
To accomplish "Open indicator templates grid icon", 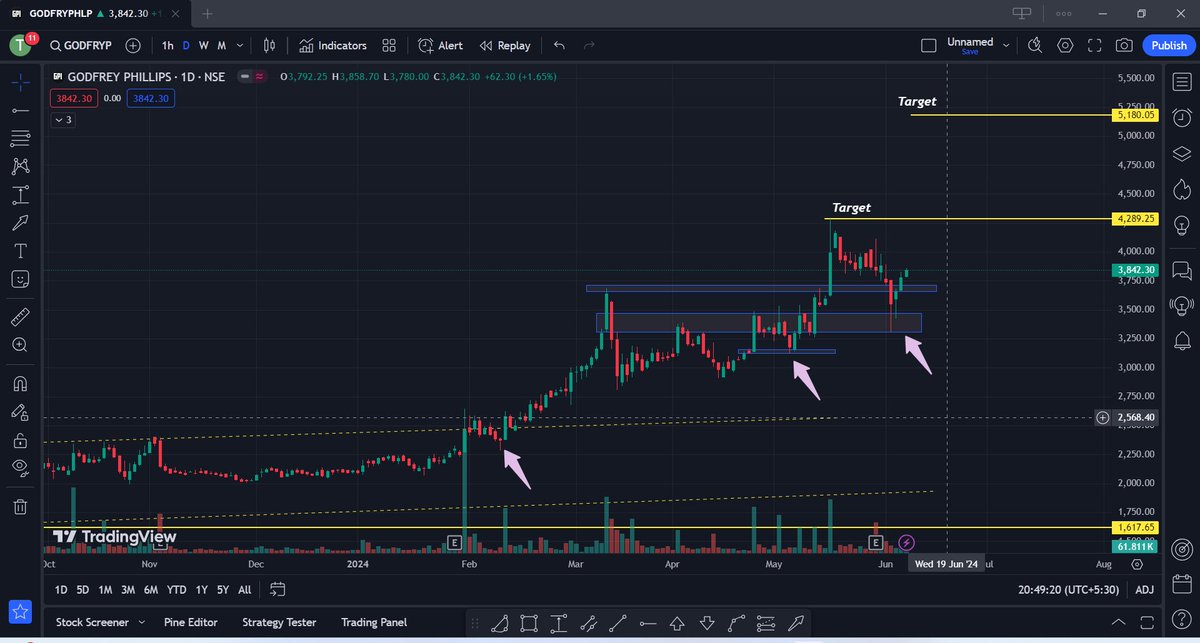I will [389, 46].
